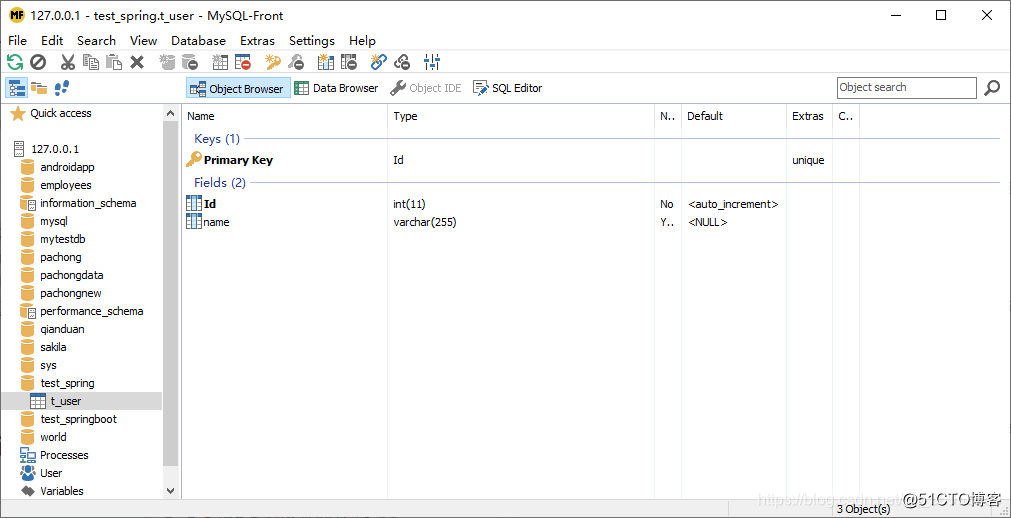The height and width of the screenshot is (518, 1011).
Task: Select the pachong database
Action: pos(61,257)
